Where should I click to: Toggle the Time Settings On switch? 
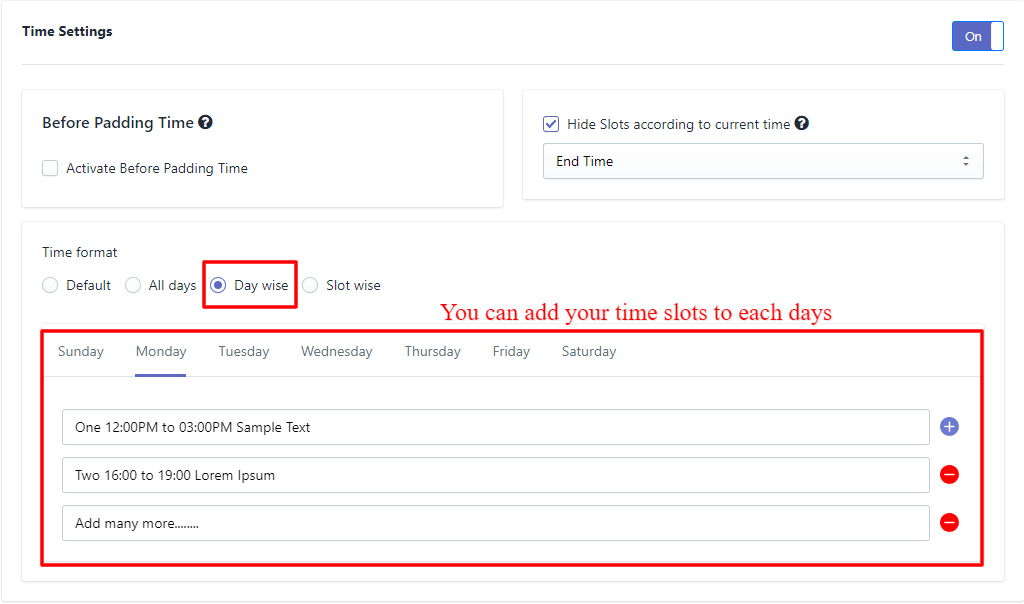click(x=977, y=37)
